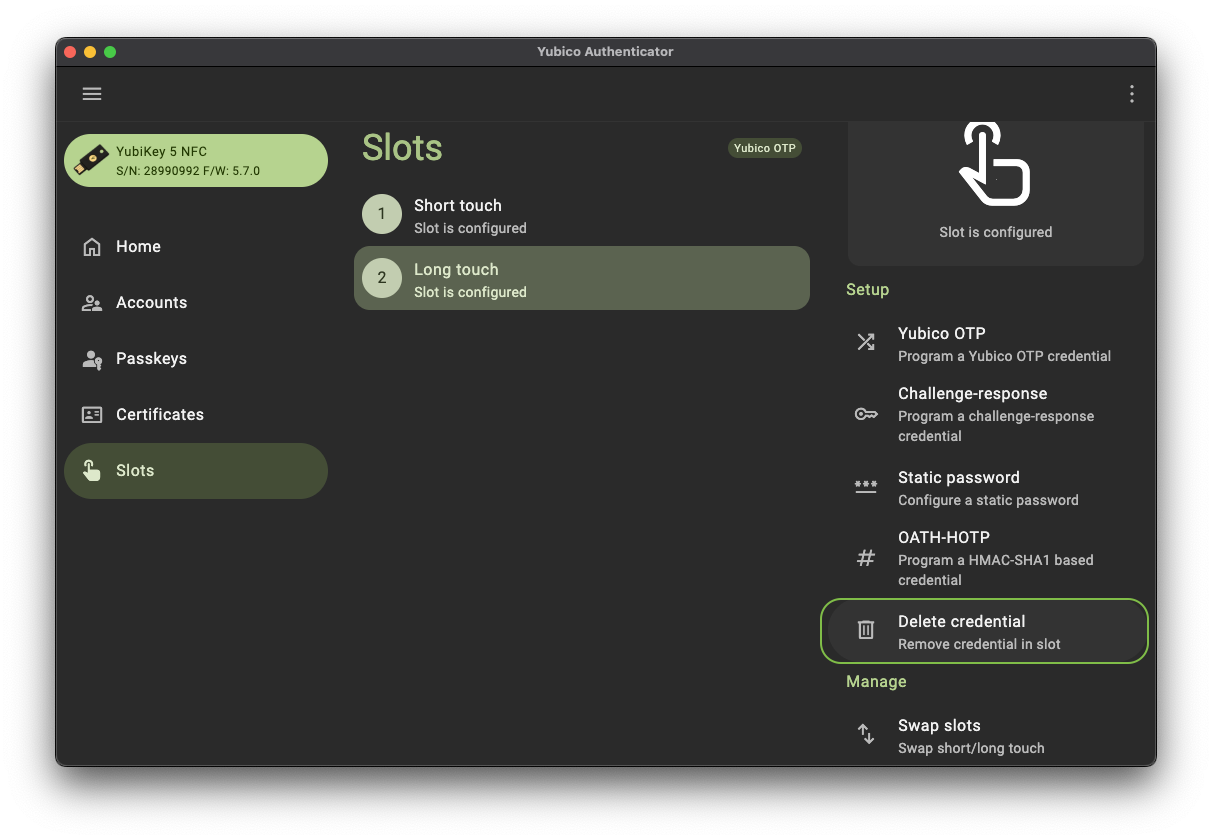Select the YubiKey 5 NFC device card
The image size is (1212, 840).
click(196, 161)
